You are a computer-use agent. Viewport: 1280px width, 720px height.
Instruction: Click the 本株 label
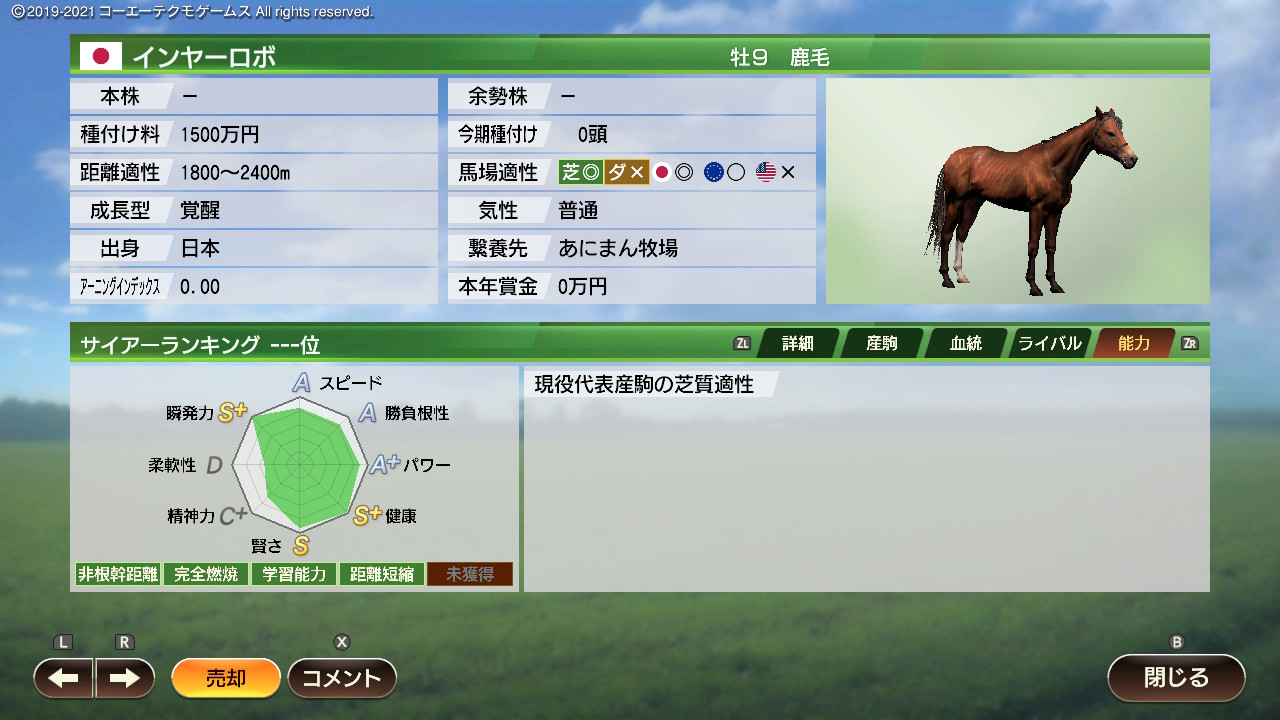(x=120, y=96)
